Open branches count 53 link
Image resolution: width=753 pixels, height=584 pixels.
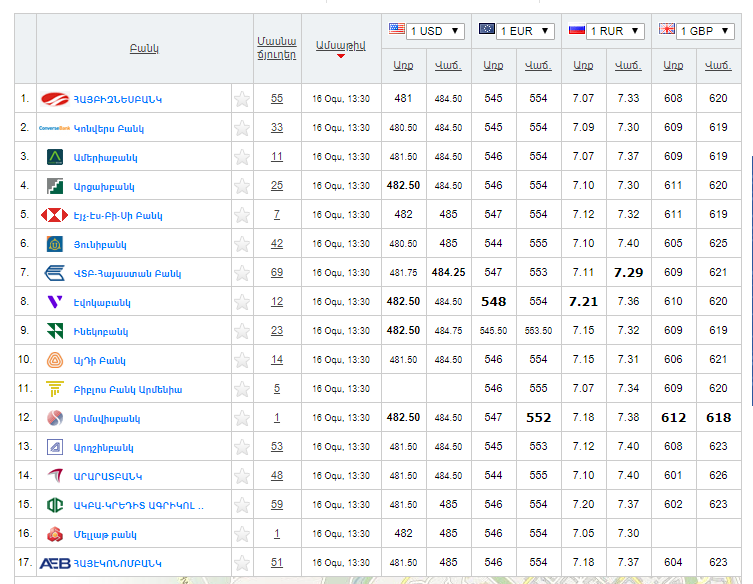click(x=277, y=446)
